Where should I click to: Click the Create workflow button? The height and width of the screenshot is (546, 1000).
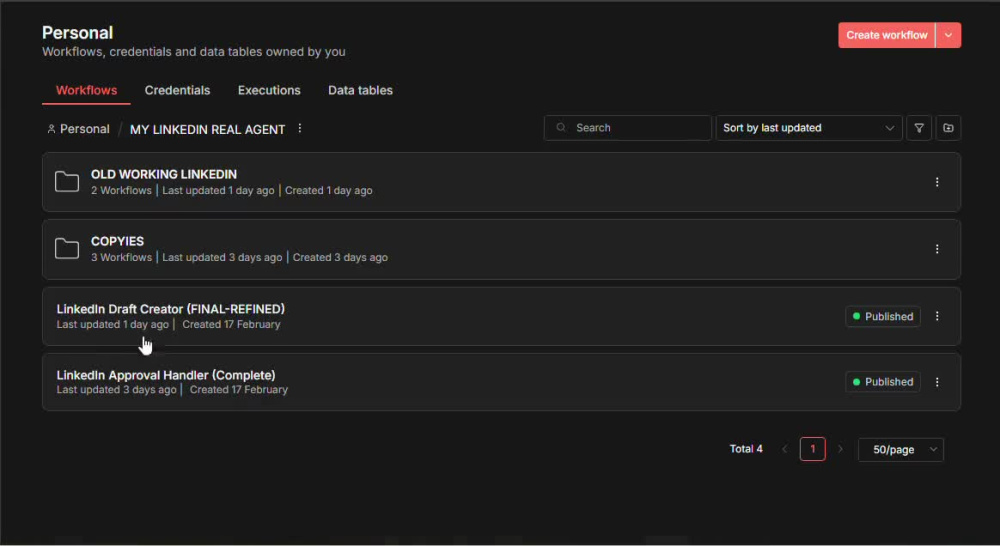point(886,36)
